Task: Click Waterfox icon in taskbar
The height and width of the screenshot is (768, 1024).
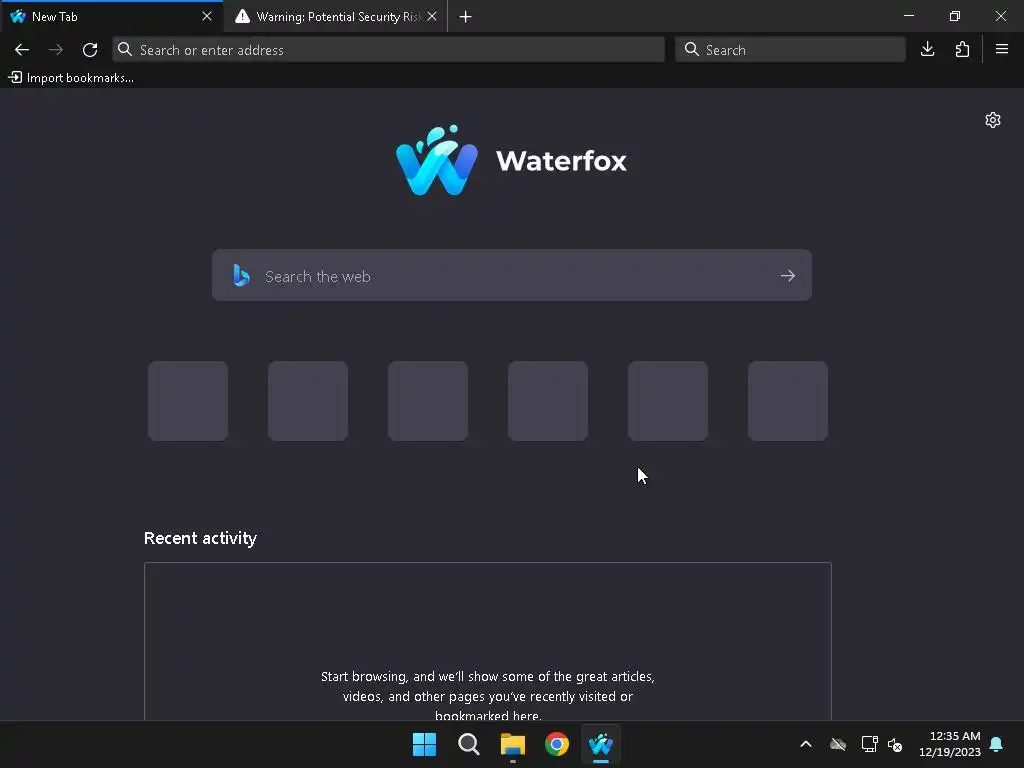Action: coord(601,744)
